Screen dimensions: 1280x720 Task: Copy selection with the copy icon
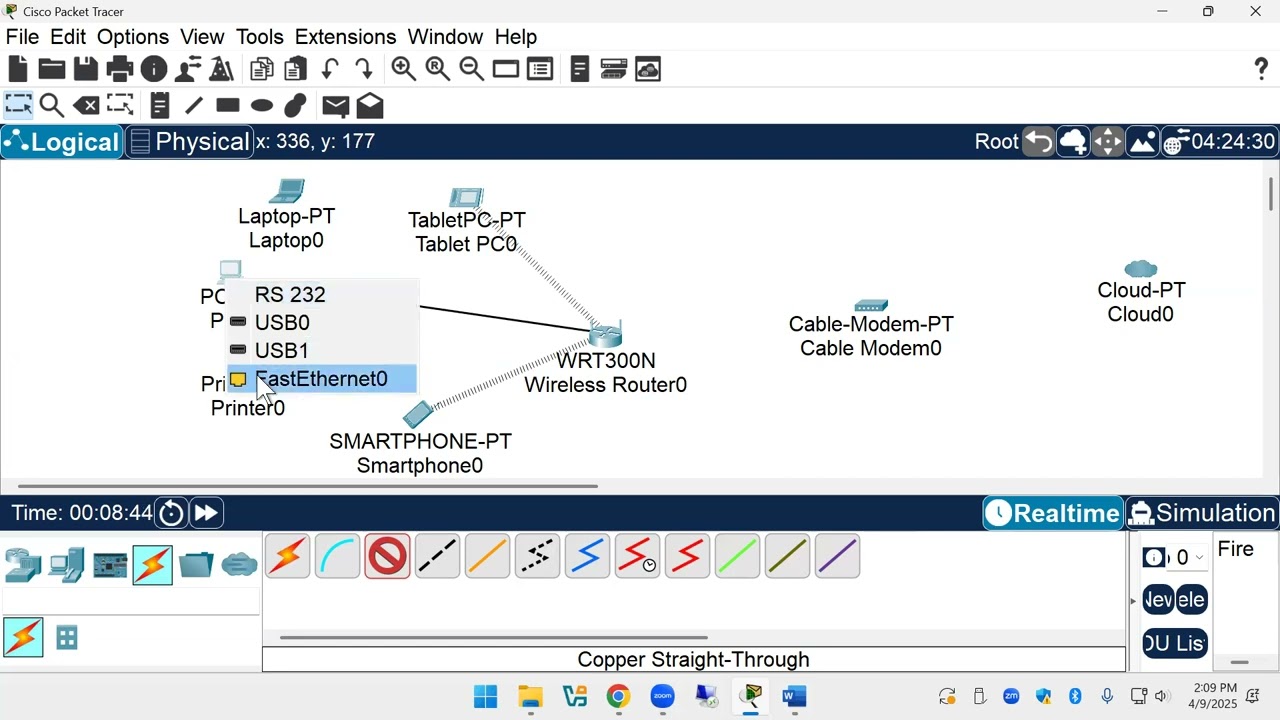click(x=262, y=69)
